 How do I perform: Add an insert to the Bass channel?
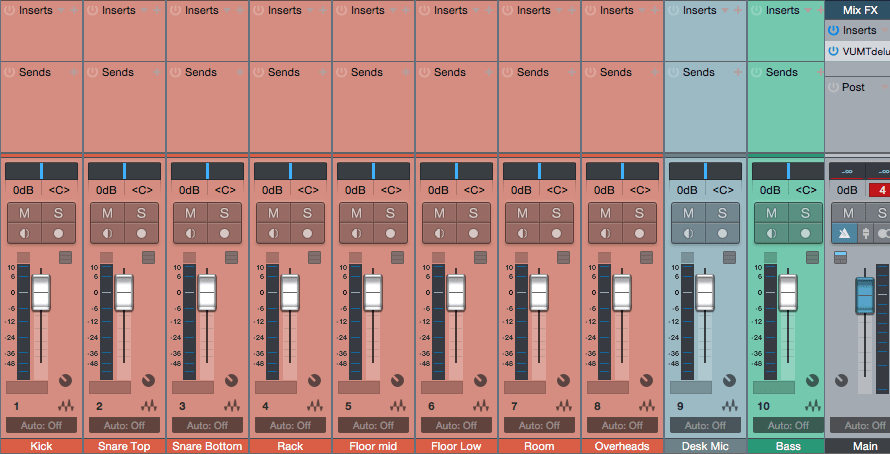tap(821, 10)
